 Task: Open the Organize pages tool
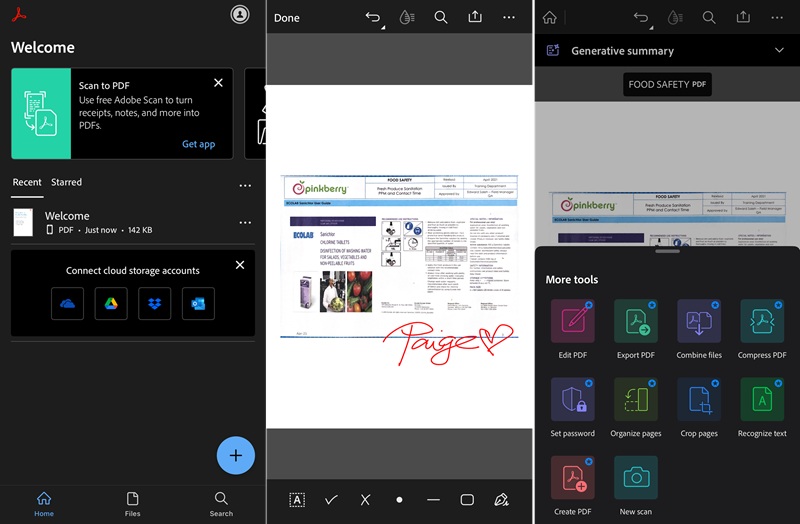tap(636, 408)
